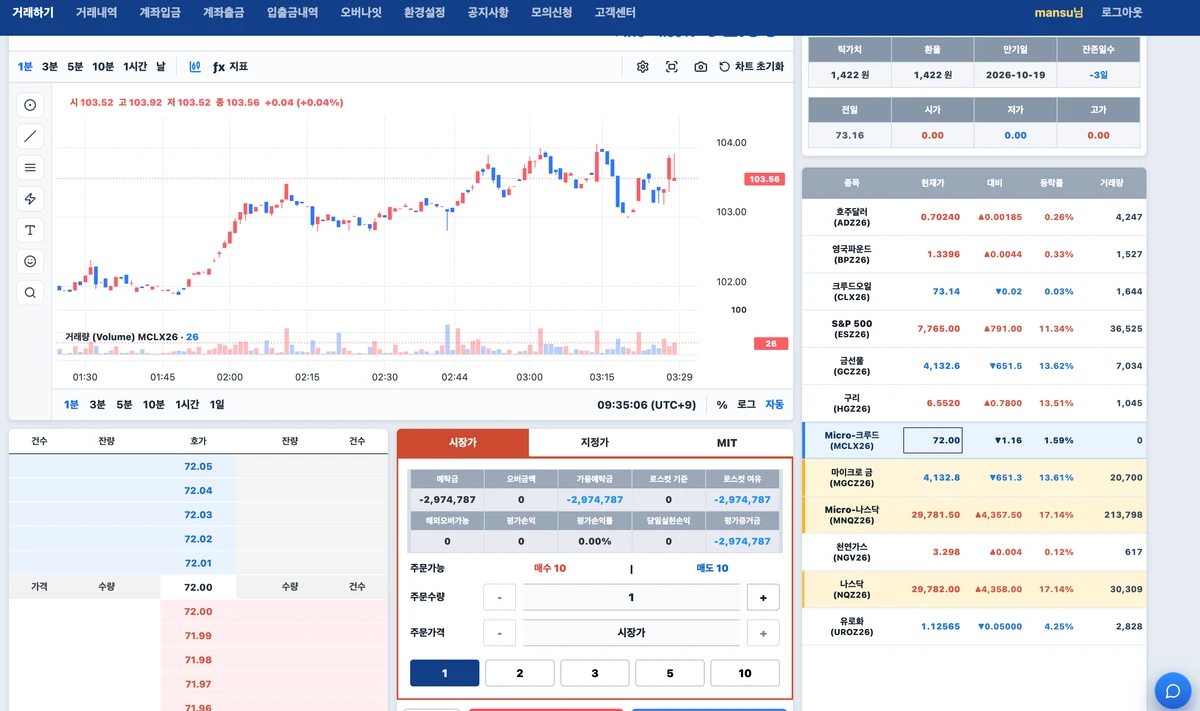Select 1시간 interval in top chart toolbar
This screenshot has width=1200, height=711.
click(135, 67)
